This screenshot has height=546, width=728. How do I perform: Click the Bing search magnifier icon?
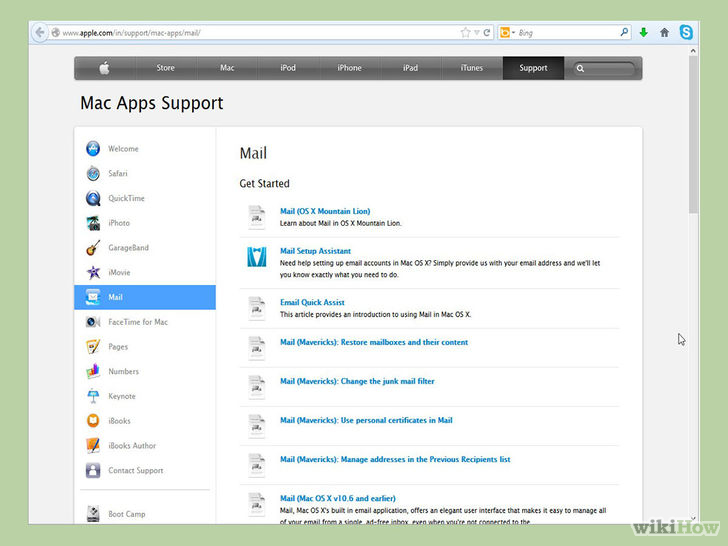point(624,32)
